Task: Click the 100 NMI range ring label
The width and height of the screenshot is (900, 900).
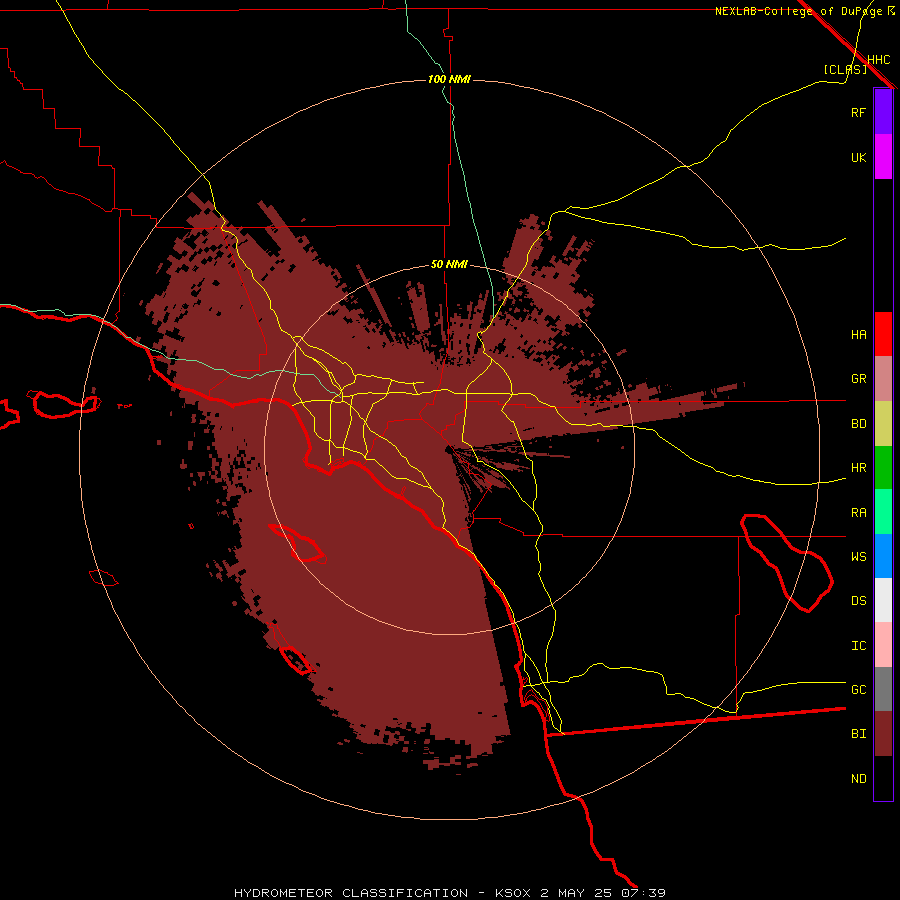Action: [x=449, y=79]
